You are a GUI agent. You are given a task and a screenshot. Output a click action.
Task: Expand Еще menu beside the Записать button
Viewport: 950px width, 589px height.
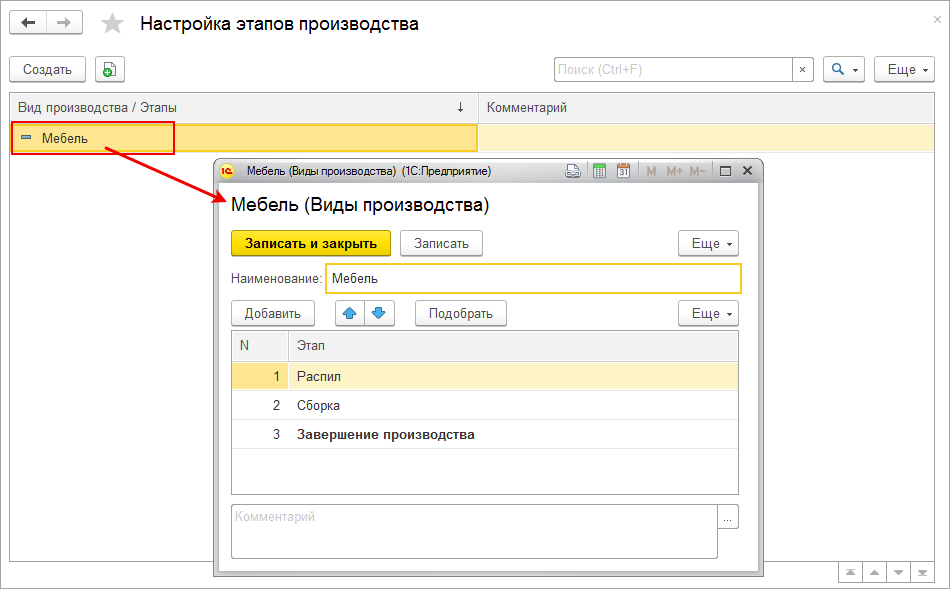click(x=708, y=243)
